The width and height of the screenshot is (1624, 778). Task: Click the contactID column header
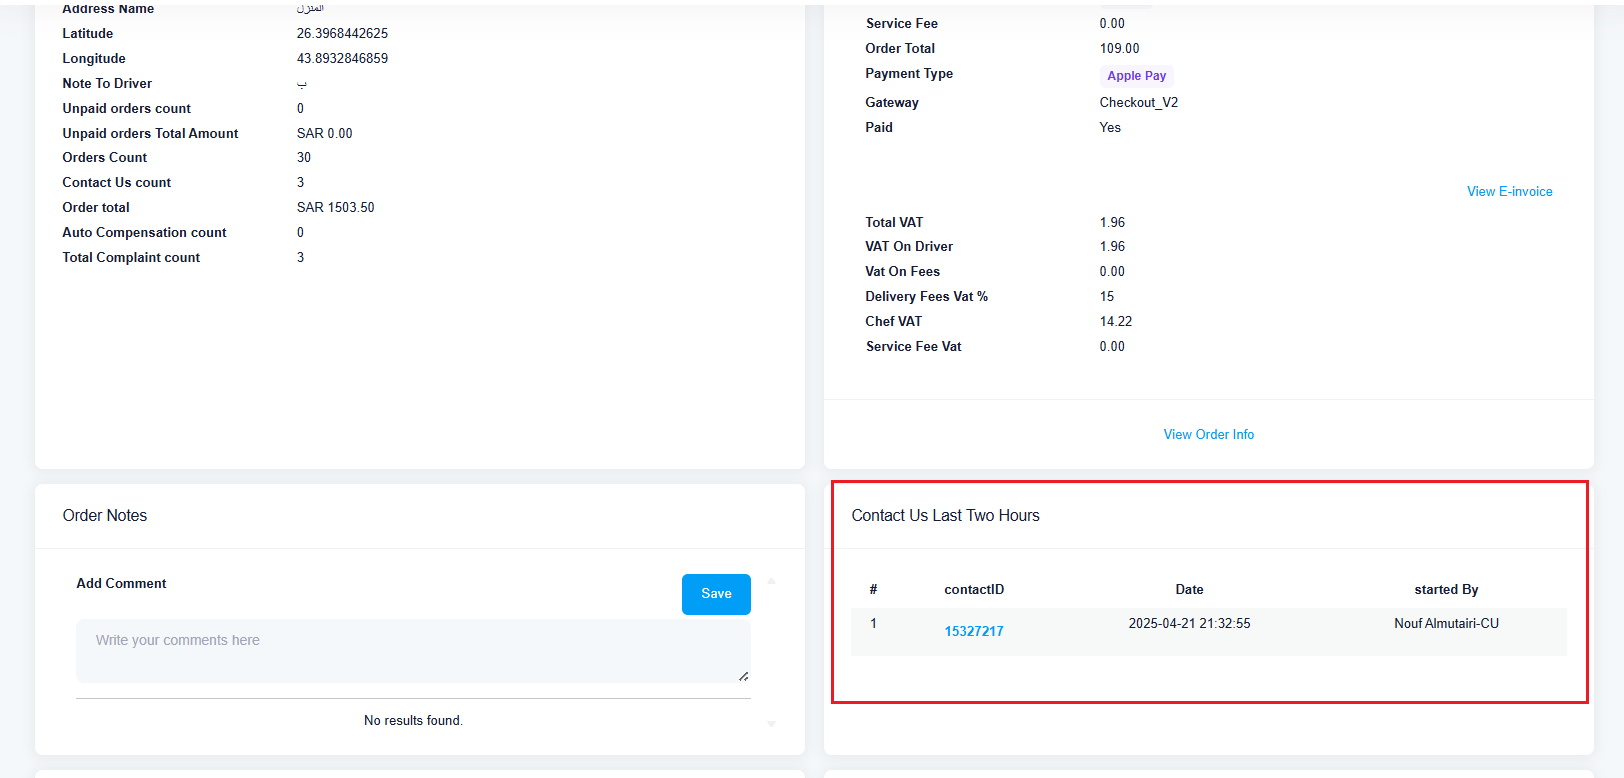pos(974,590)
